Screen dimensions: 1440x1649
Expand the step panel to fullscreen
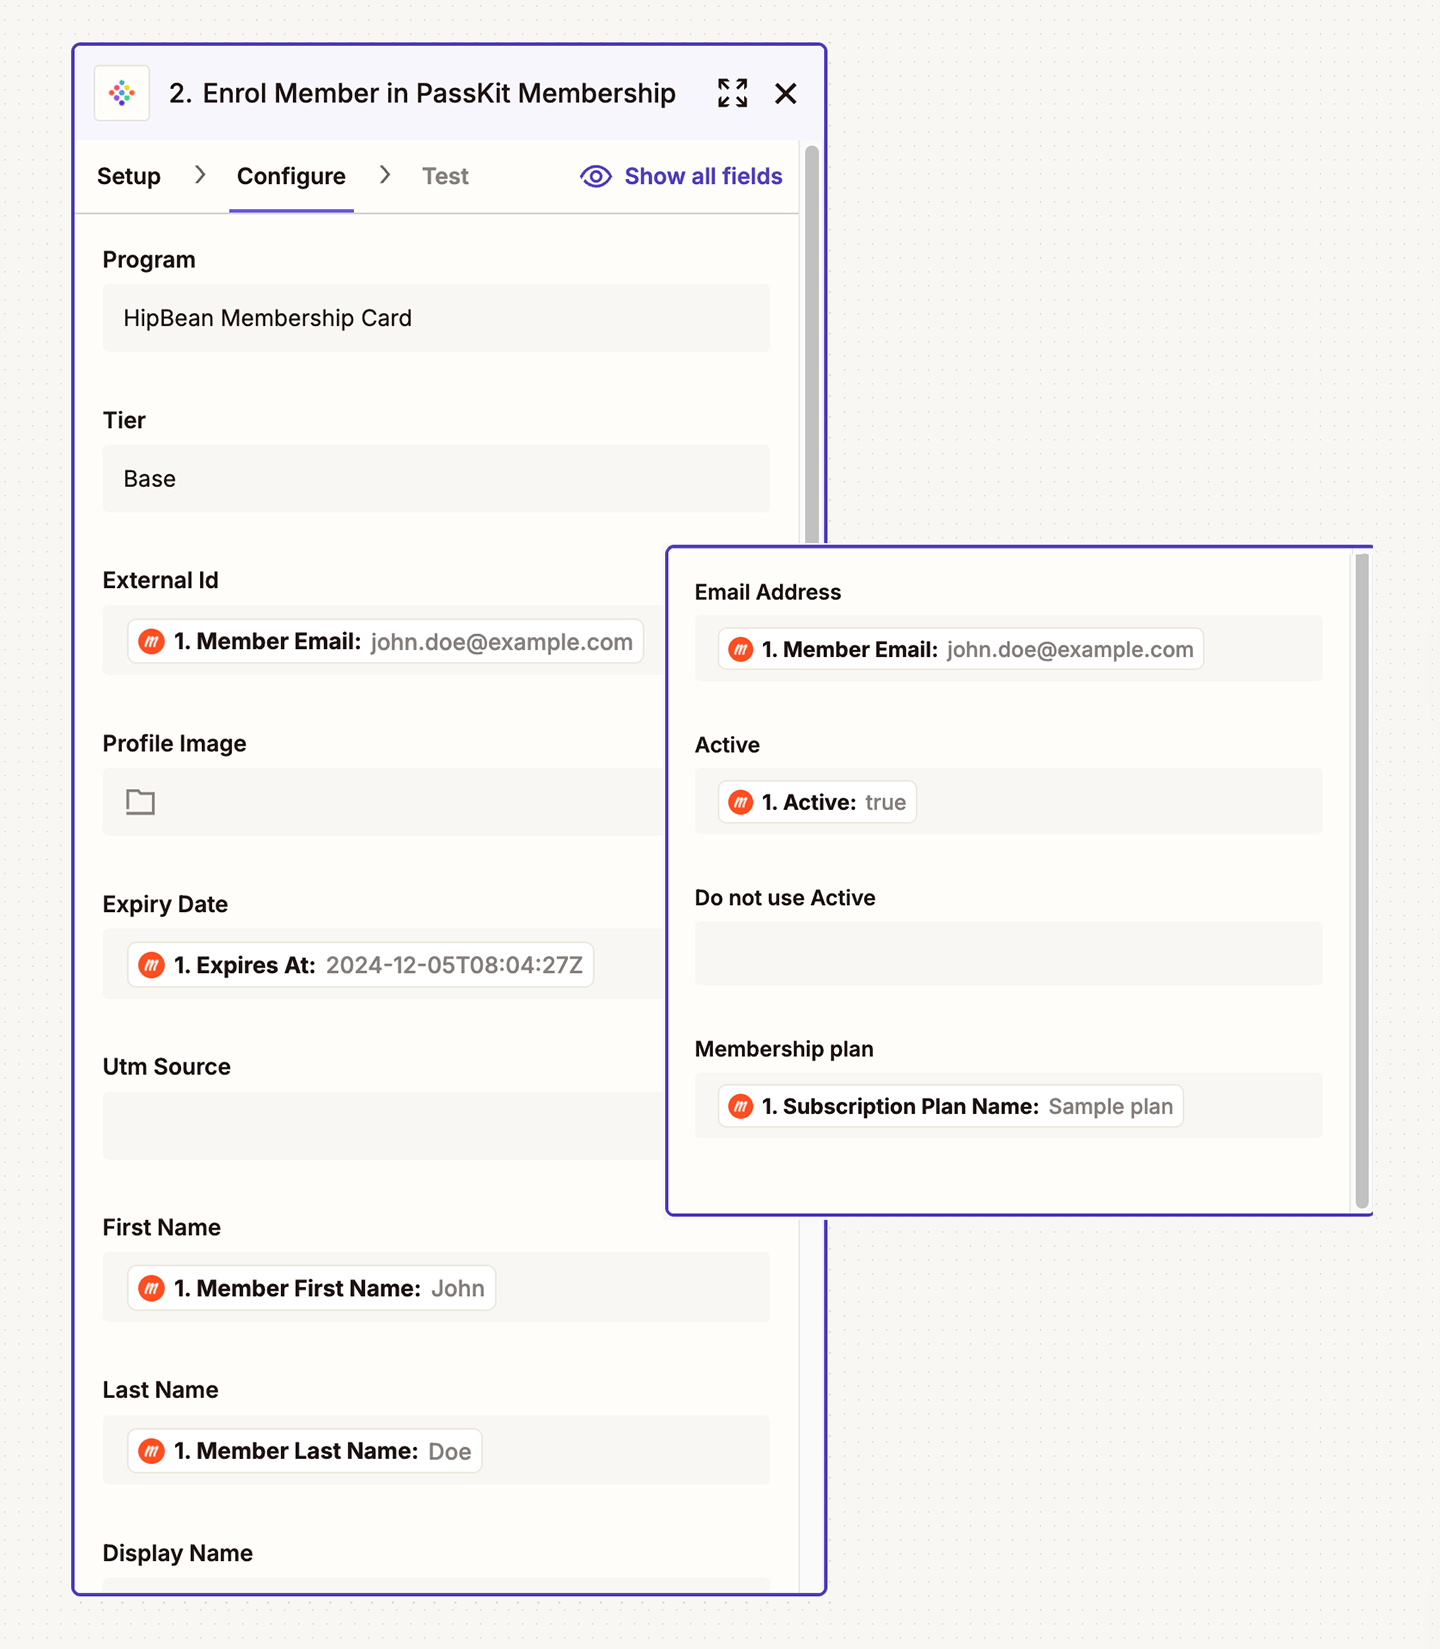pyautogui.click(x=733, y=93)
